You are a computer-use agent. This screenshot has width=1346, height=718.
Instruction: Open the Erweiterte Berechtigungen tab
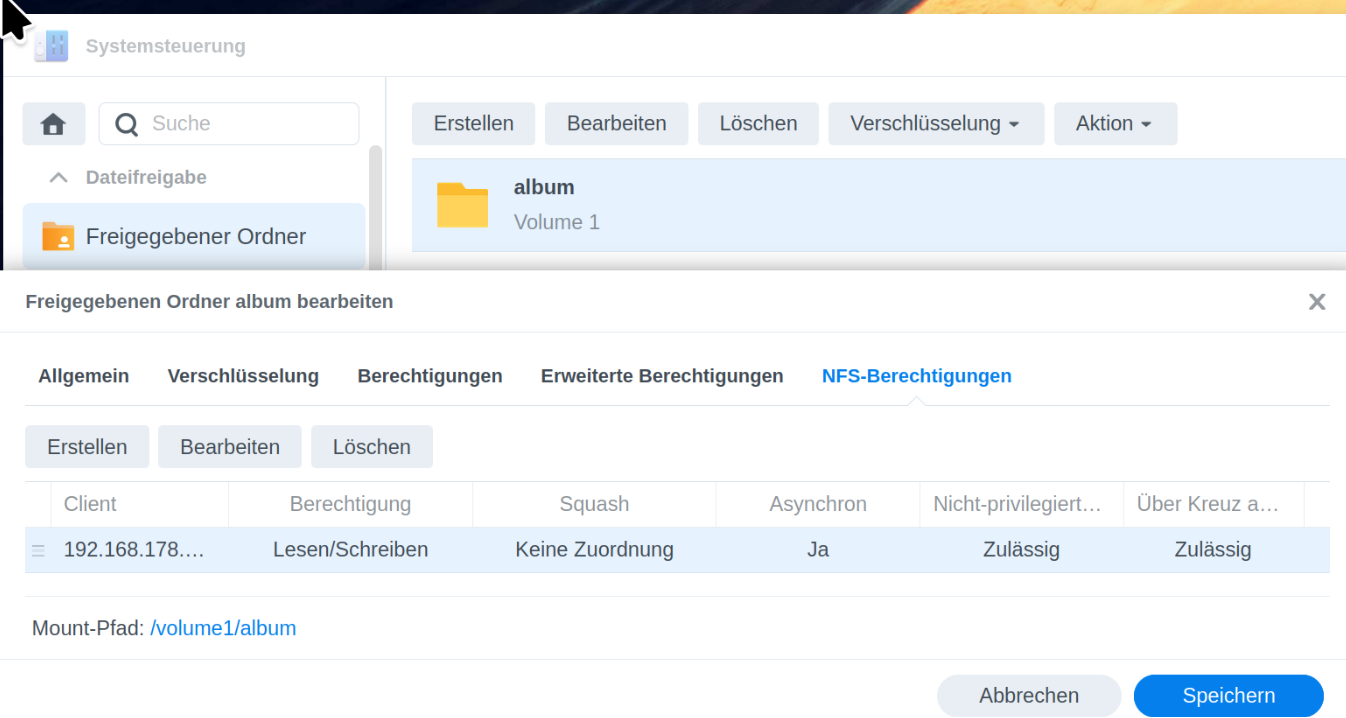[662, 376]
